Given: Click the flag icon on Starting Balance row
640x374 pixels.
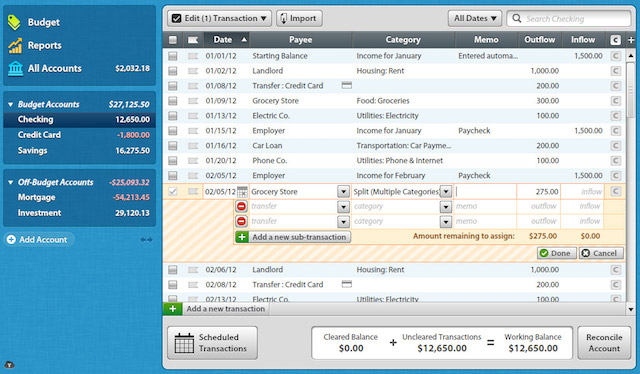Looking at the screenshot, I should click(x=193, y=56).
